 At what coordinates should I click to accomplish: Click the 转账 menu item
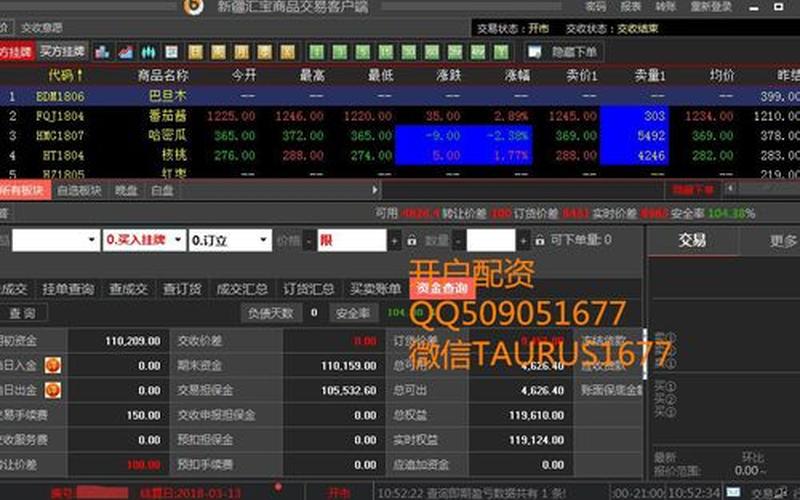tap(665, 6)
